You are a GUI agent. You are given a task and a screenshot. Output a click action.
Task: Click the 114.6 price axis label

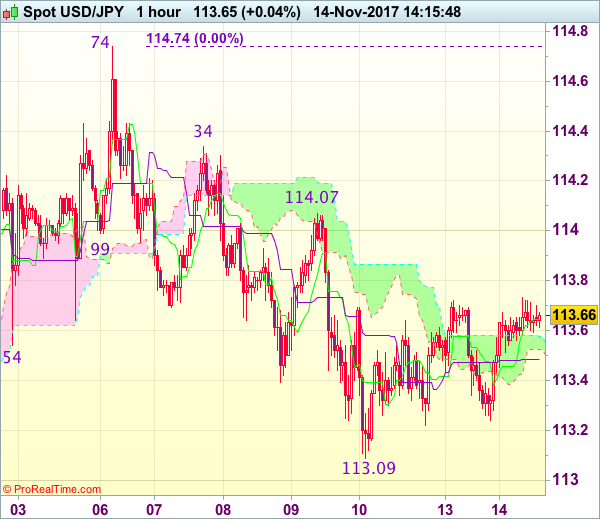569,81
